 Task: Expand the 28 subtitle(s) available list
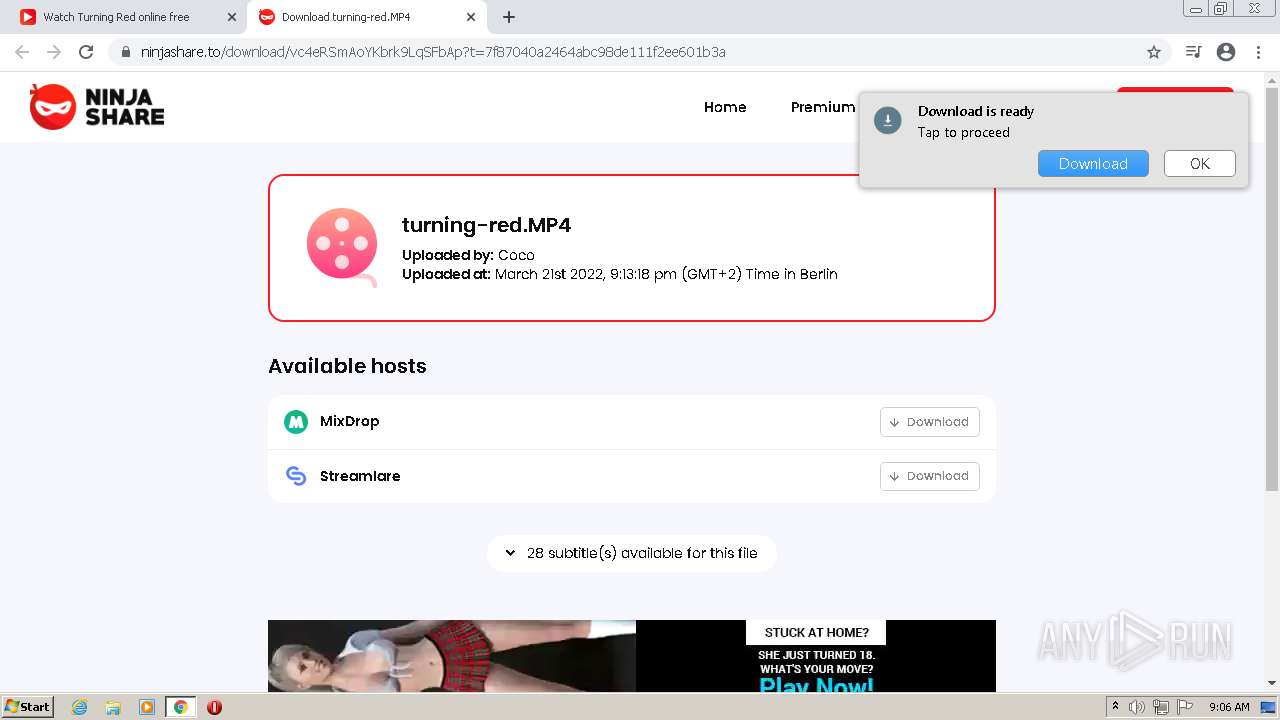(632, 553)
